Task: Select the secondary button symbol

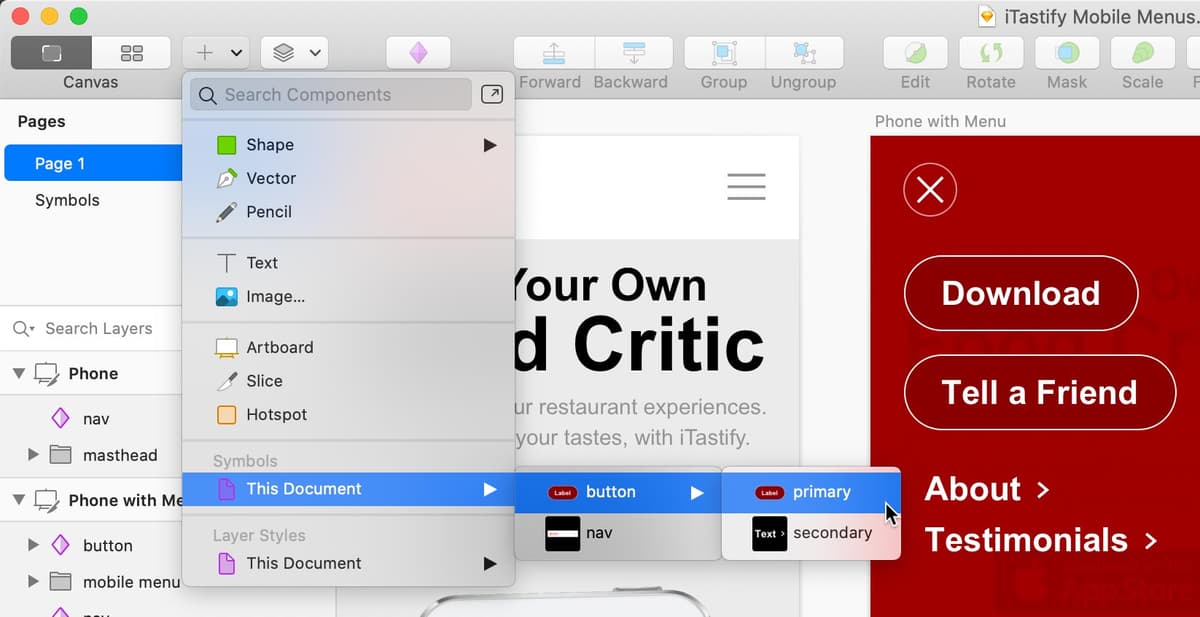Action: click(x=811, y=533)
